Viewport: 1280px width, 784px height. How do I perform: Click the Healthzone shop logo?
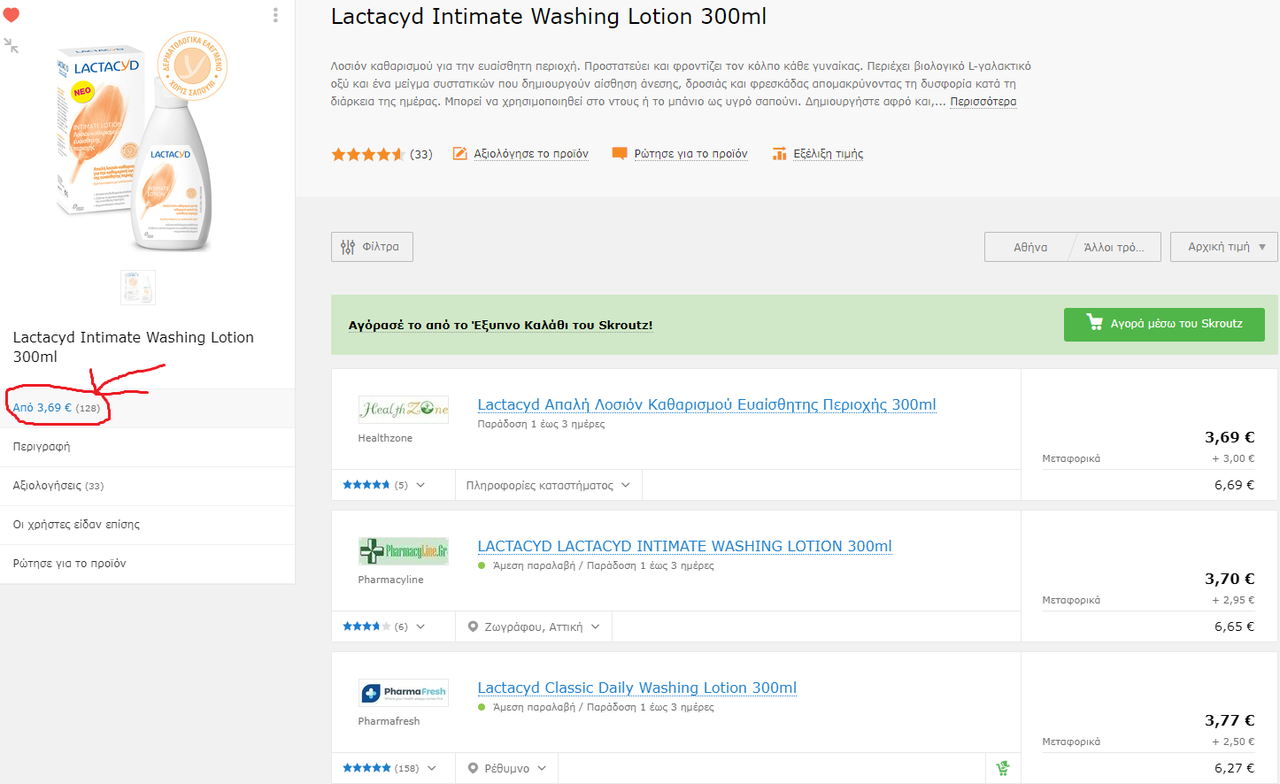403,409
